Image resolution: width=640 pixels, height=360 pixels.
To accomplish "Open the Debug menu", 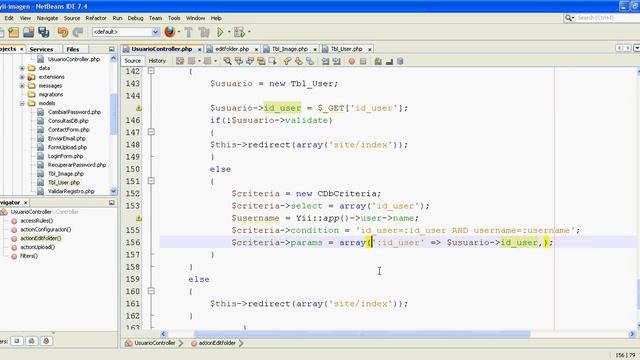I will 136,18.
